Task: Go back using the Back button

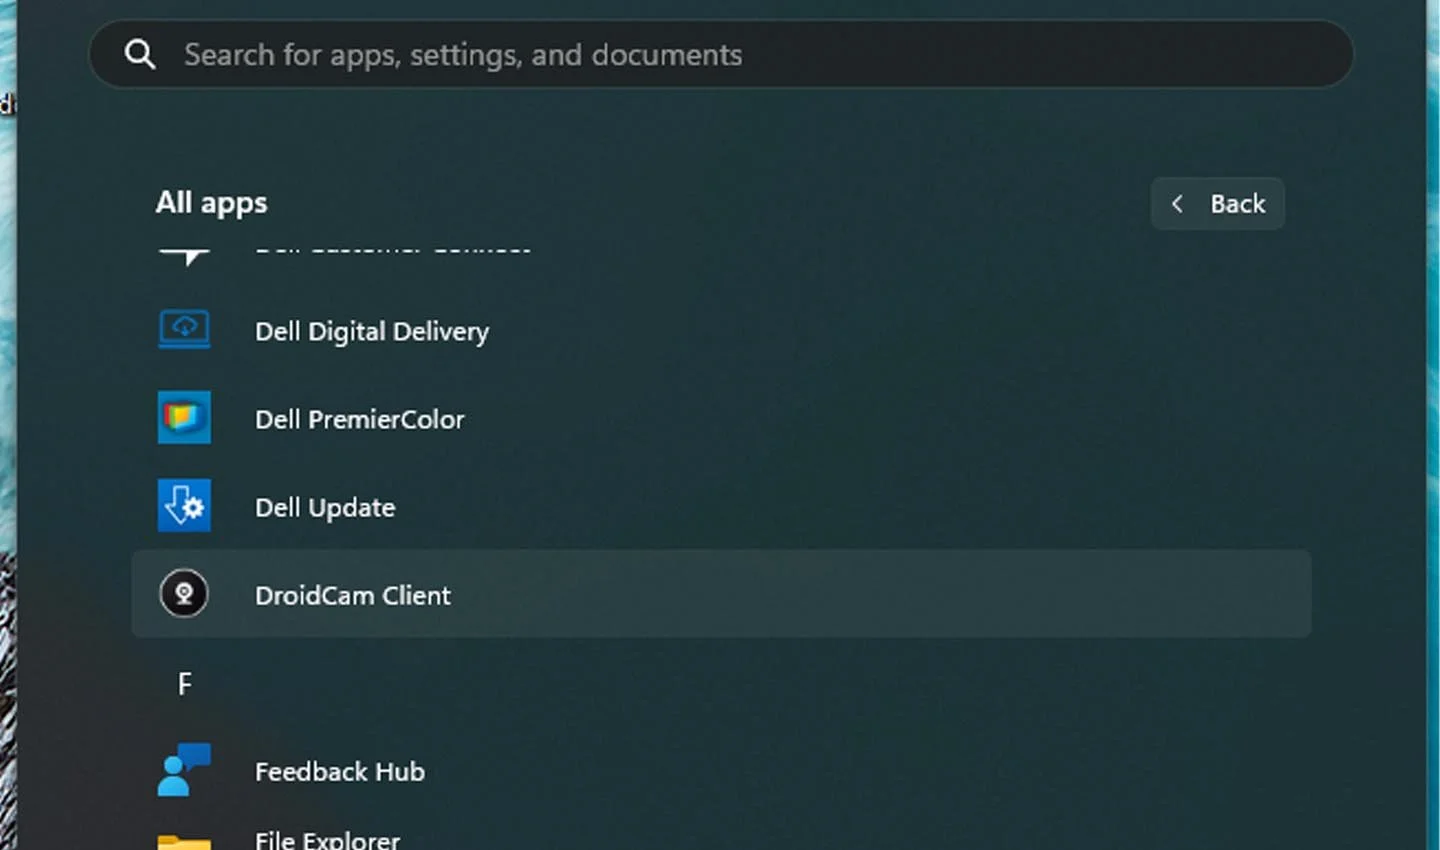Action: click(x=1217, y=204)
